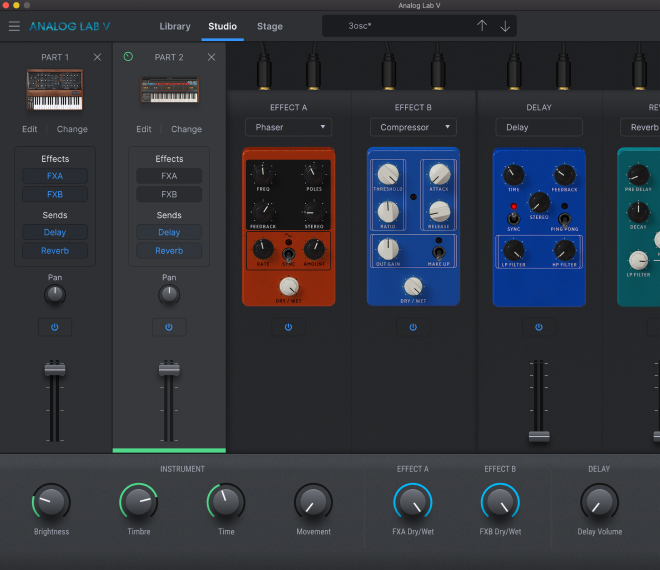Flip the Delay SYNC switch
The height and width of the screenshot is (570, 660).
(513, 218)
